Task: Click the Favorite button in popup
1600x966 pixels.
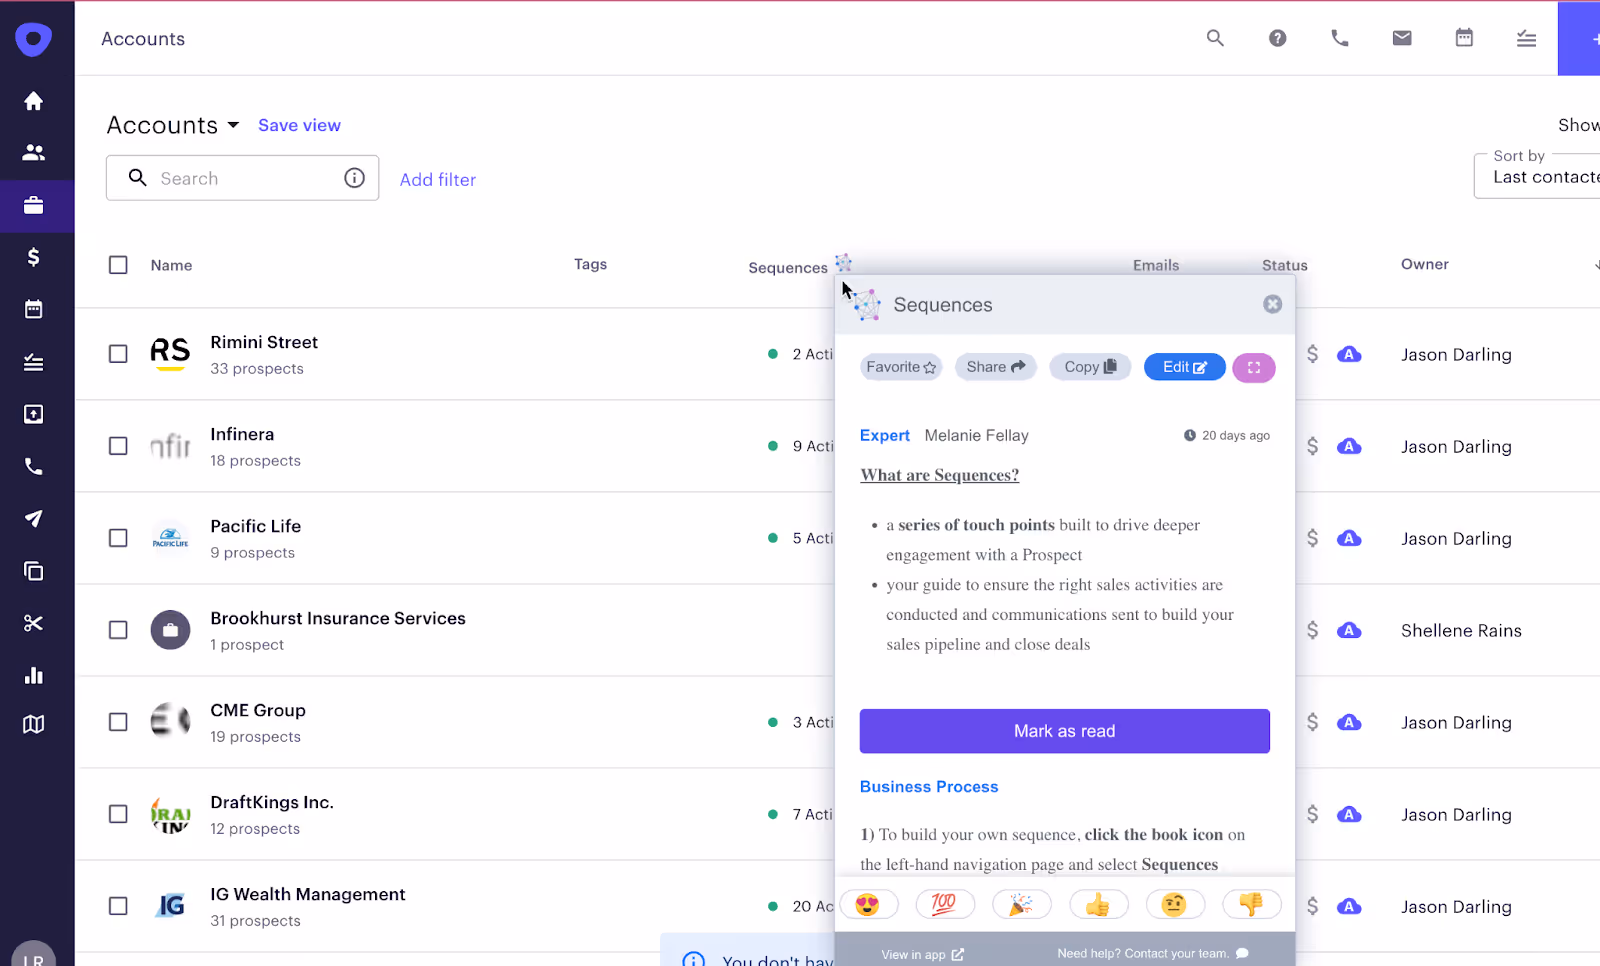Action: click(x=901, y=367)
